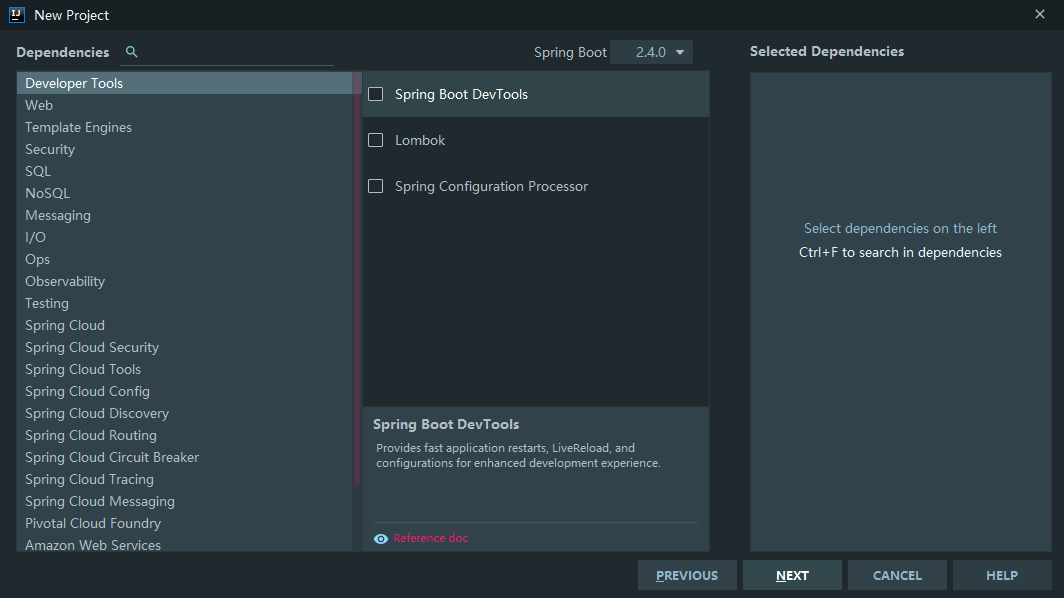
Task: Click the Spring Boot DevTools list label
Action: point(461,94)
